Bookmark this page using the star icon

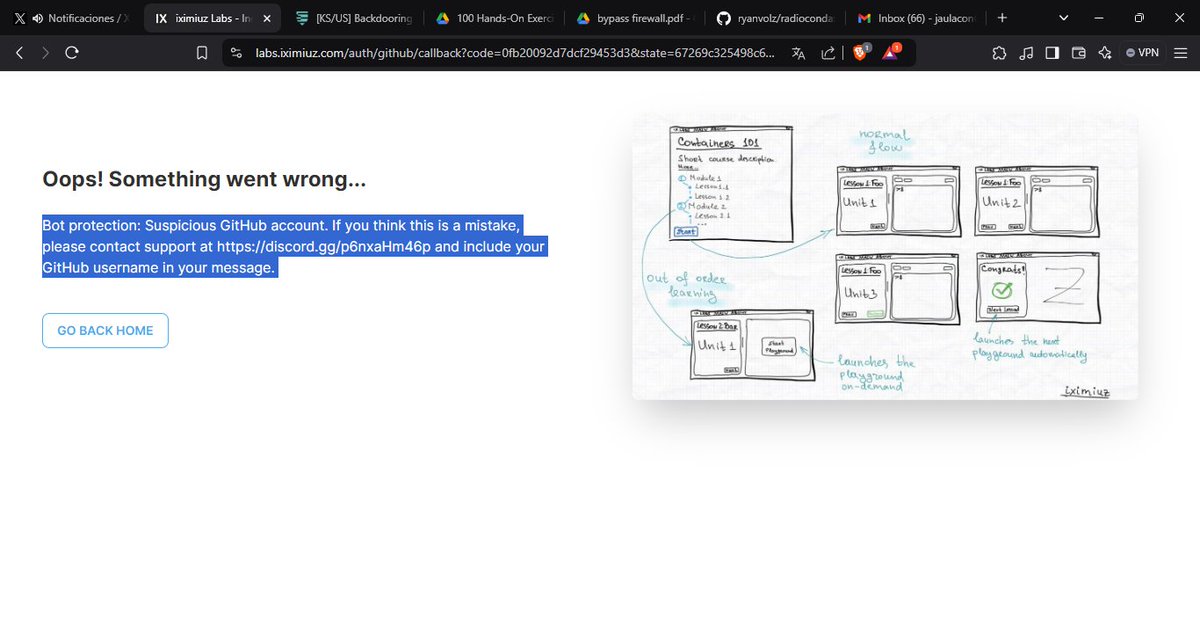click(x=200, y=52)
